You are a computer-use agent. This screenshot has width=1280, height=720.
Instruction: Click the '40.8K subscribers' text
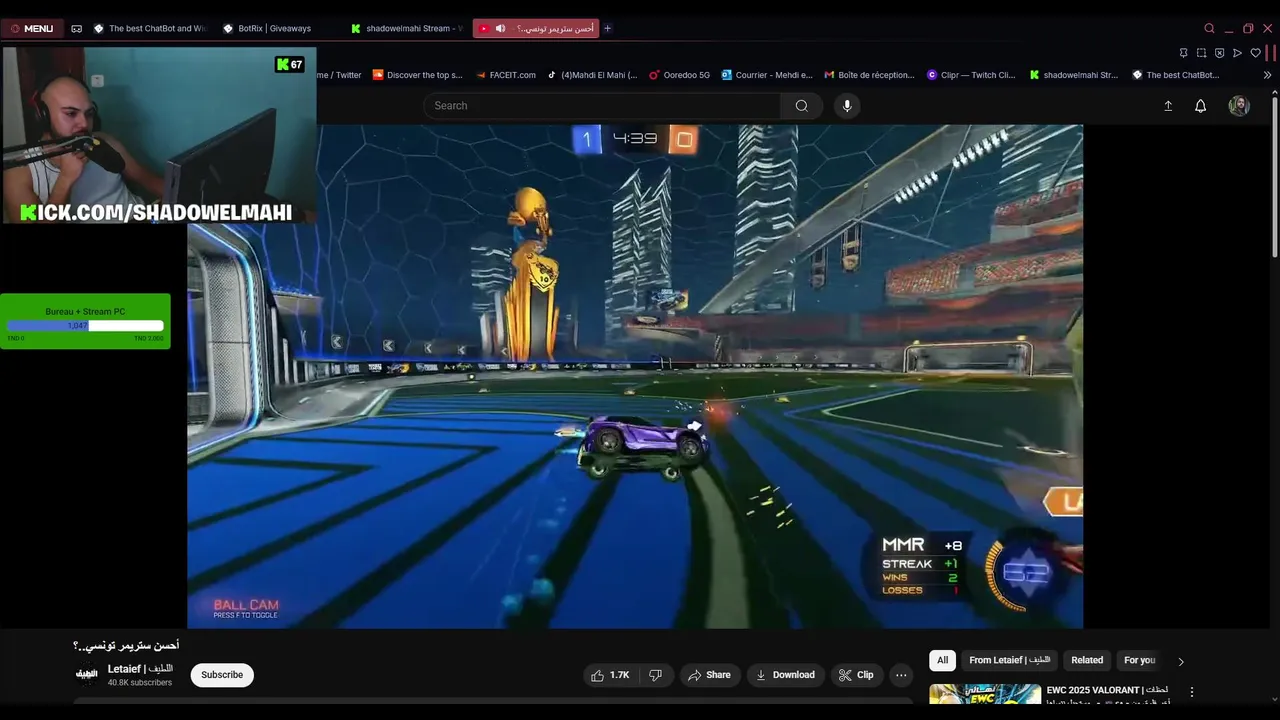[x=140, y=683]
